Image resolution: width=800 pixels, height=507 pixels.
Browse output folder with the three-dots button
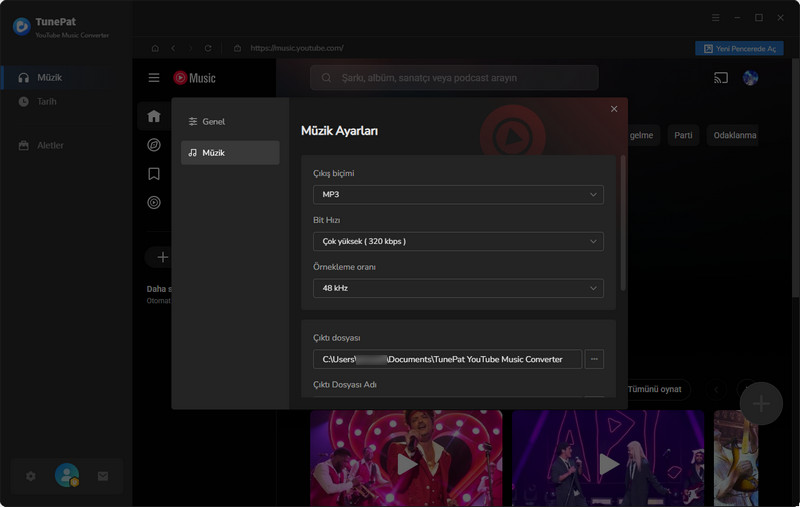594,359
